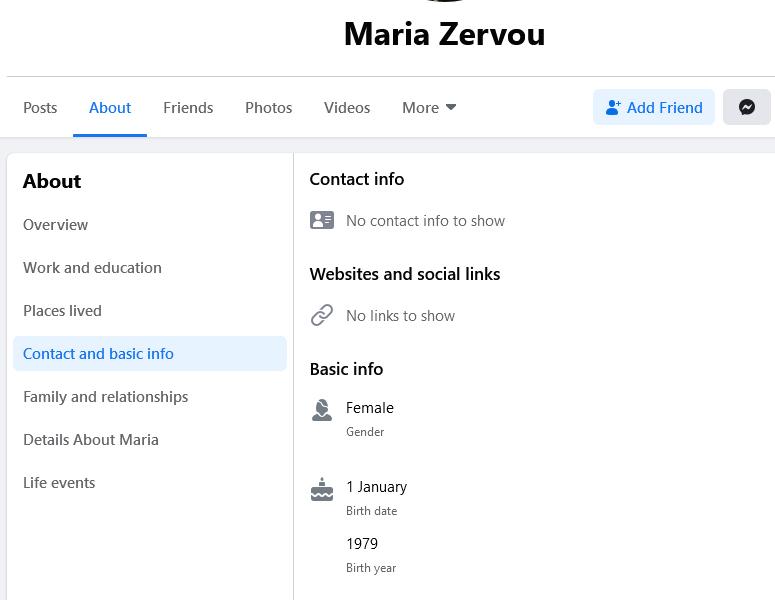View Details About Maria
The image size is (775, 600).
pos(91,439)
